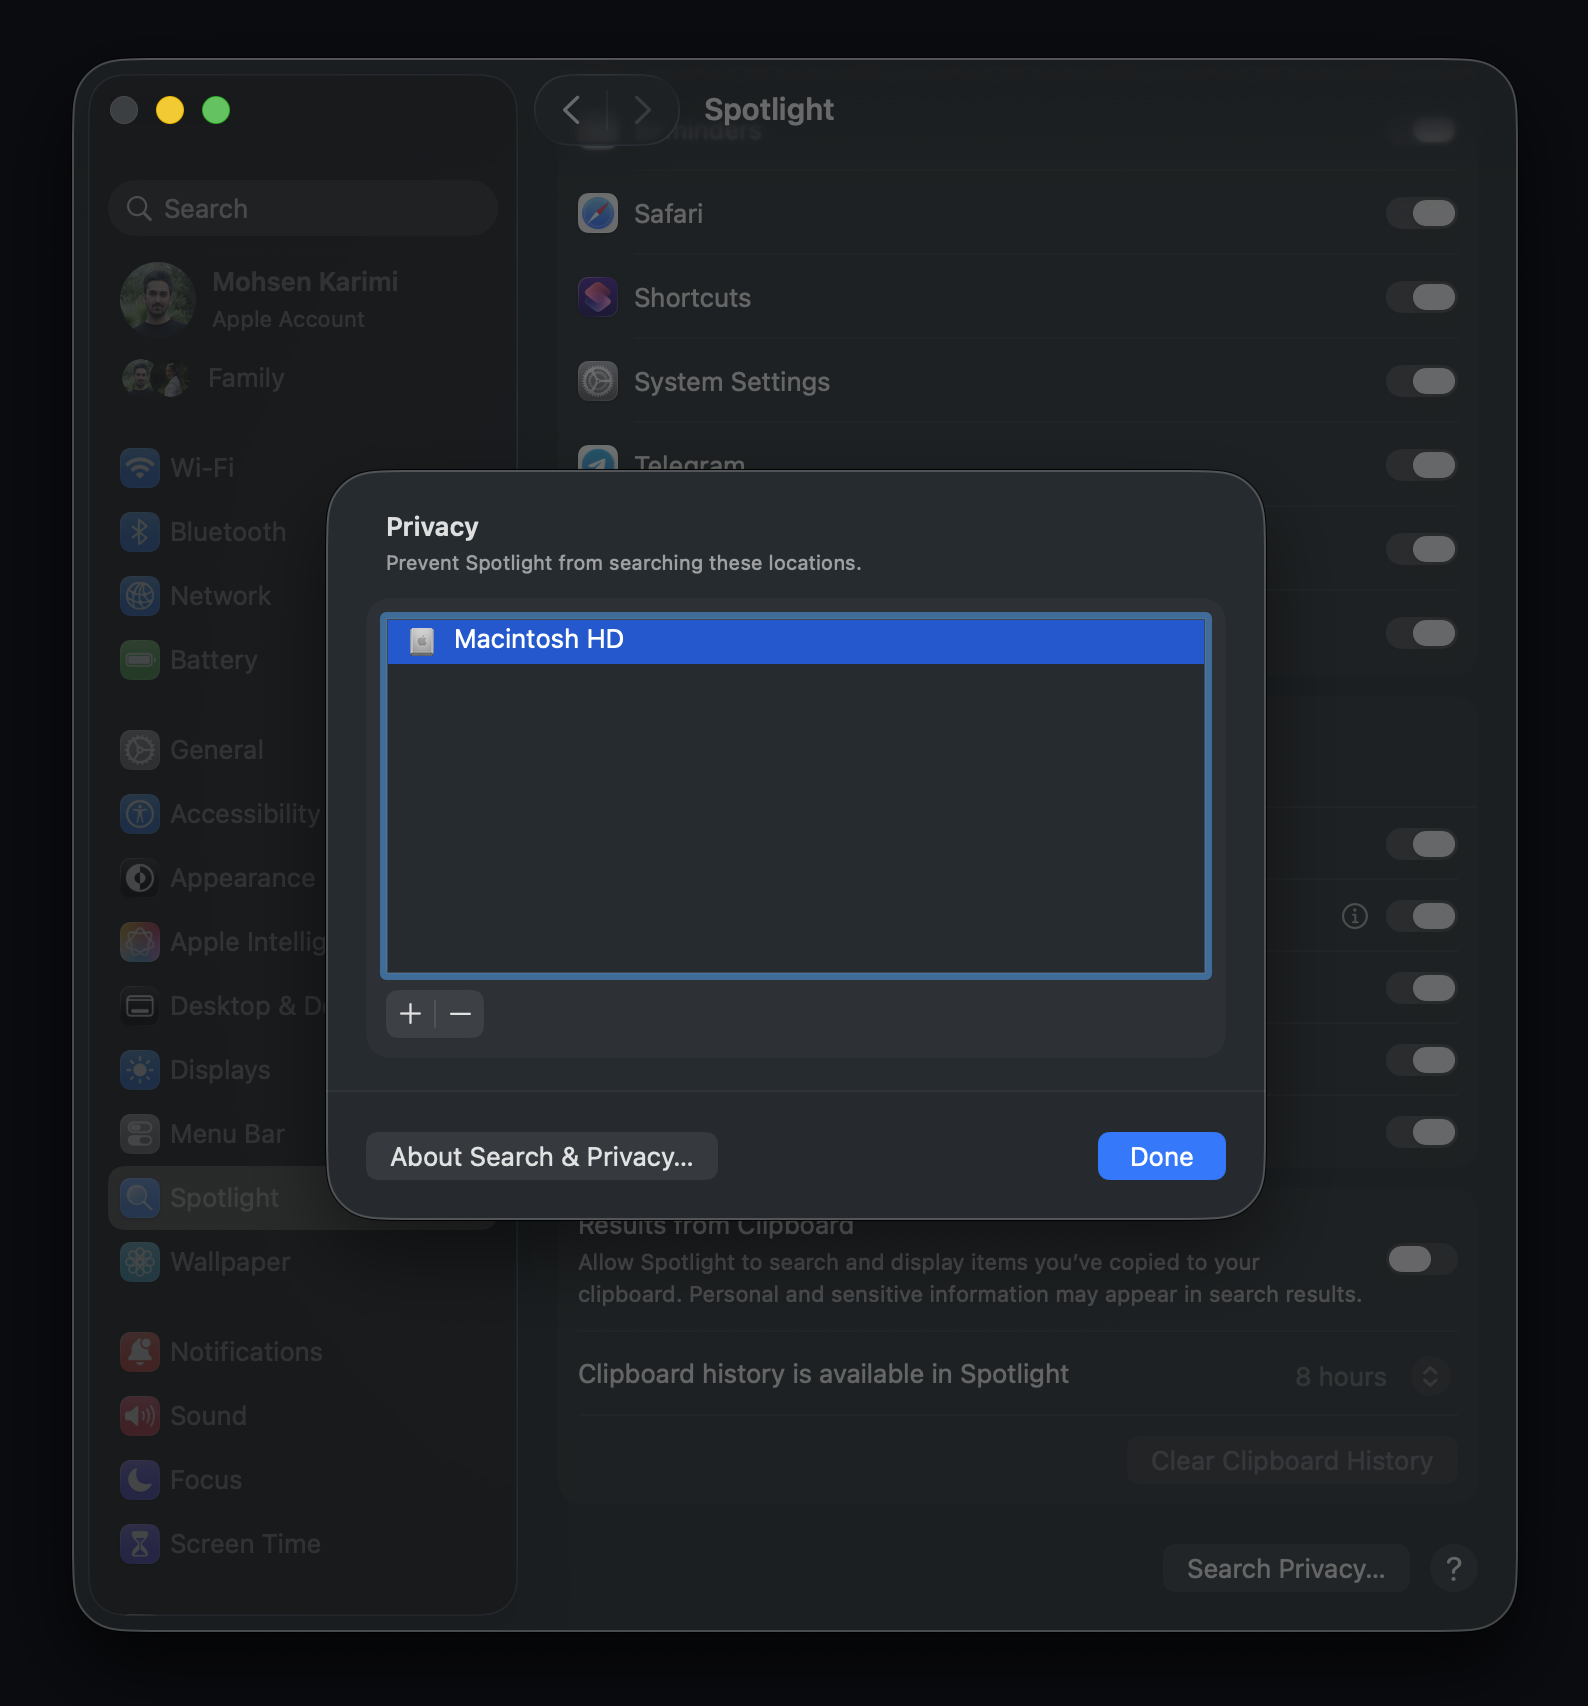Toggle the Results from Clipboard switch

[1422, 1259]
